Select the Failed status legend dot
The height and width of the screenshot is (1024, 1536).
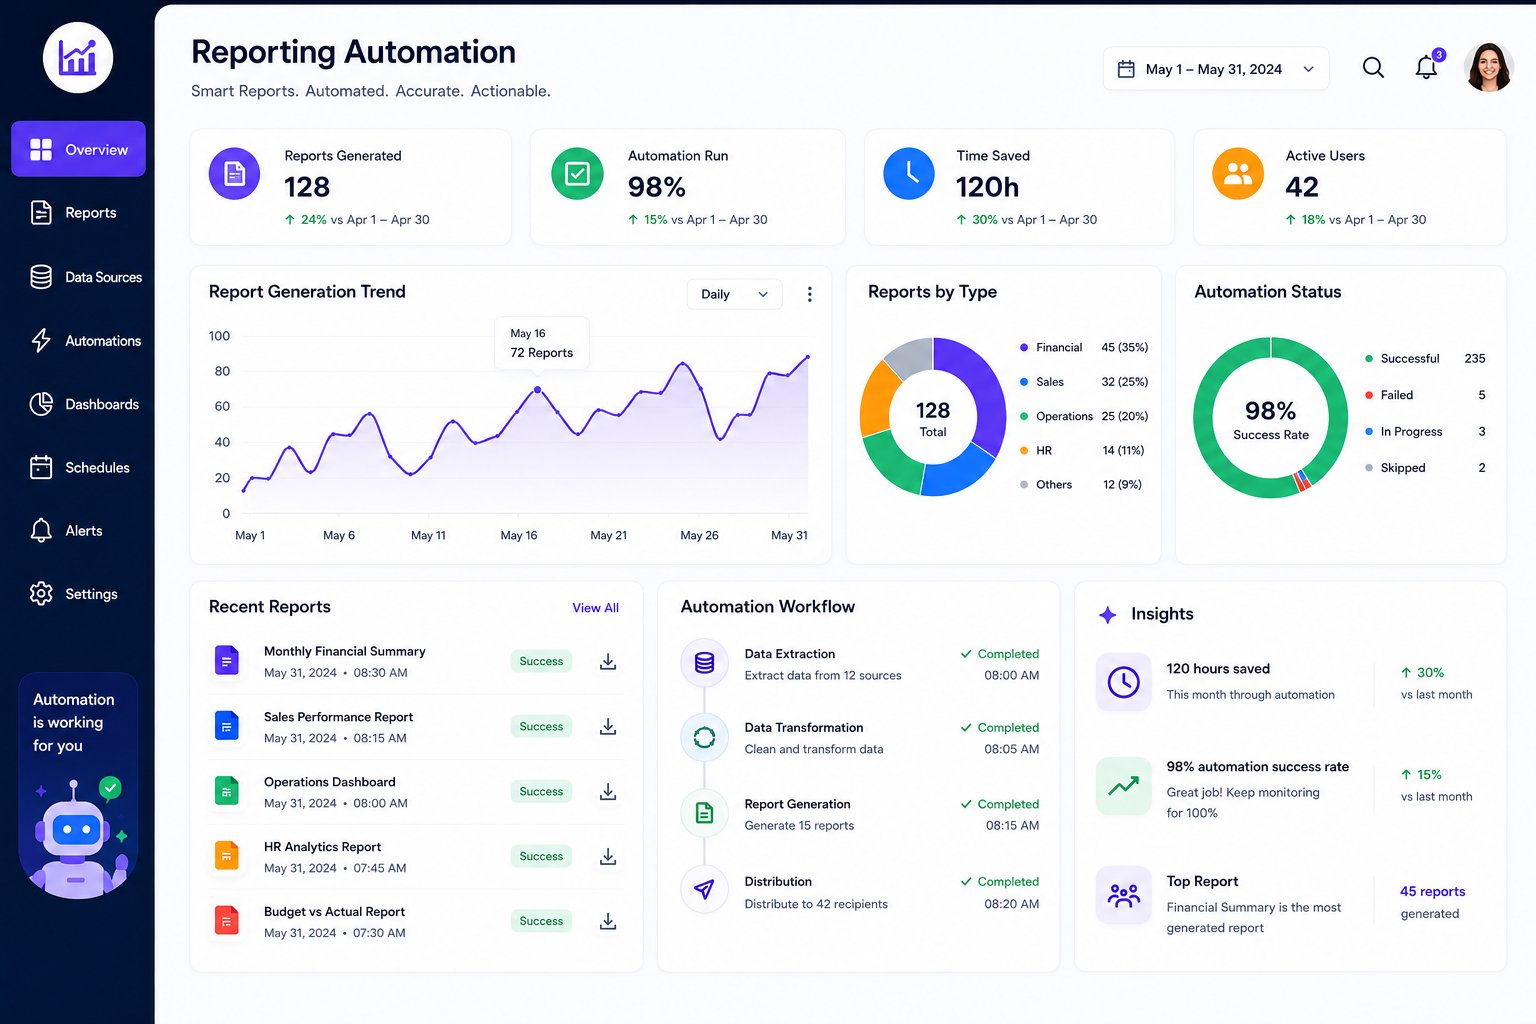[x=1369, y=395]
